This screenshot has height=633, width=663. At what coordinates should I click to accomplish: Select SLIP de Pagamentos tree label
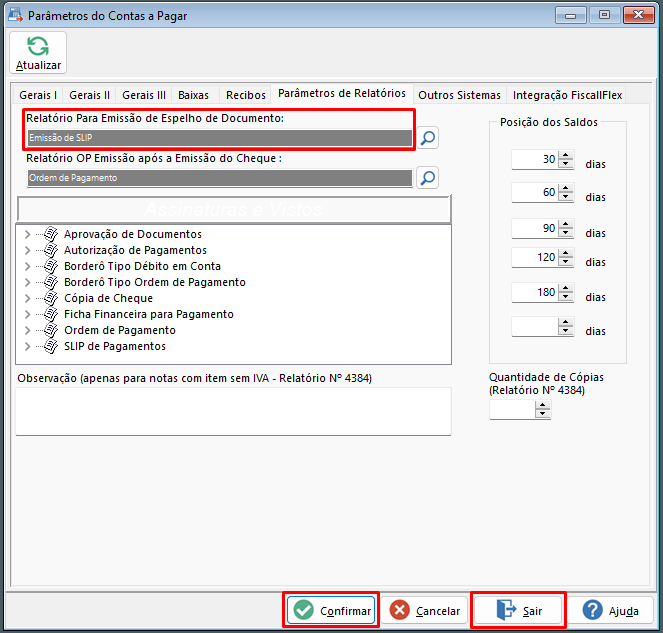(115, 346)
